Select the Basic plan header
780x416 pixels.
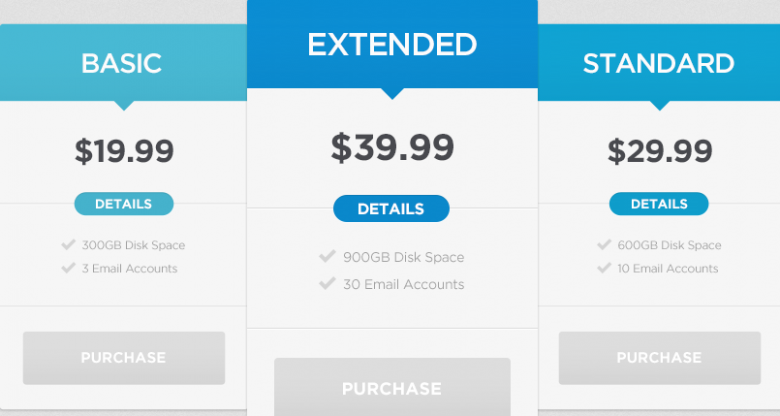click(122, 63)
